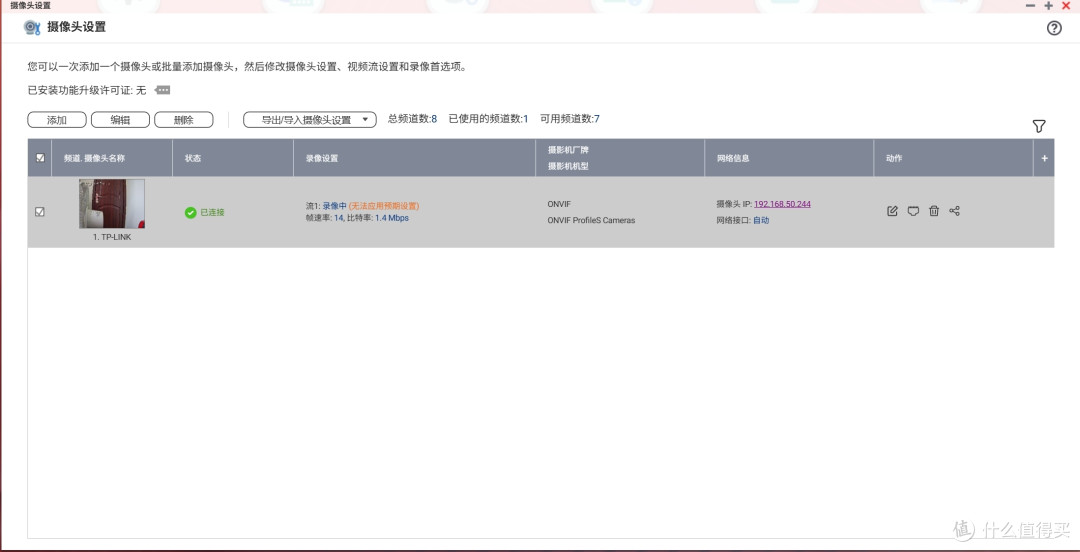Click the 编辑 button
The image size is (1080, 552).
(x=120, y=120)
